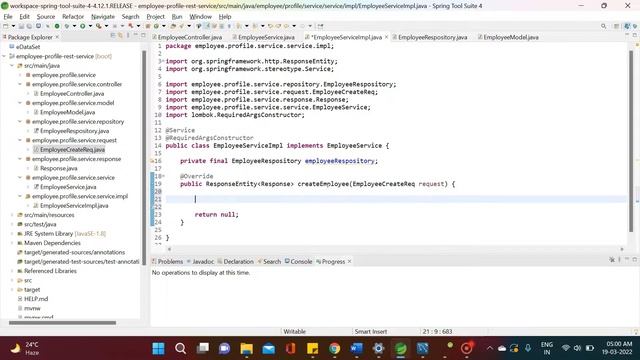This screenshot has width=640, height=360.
Task: Collapse all in Package Explorer toolbar
Action: (113, 36)
